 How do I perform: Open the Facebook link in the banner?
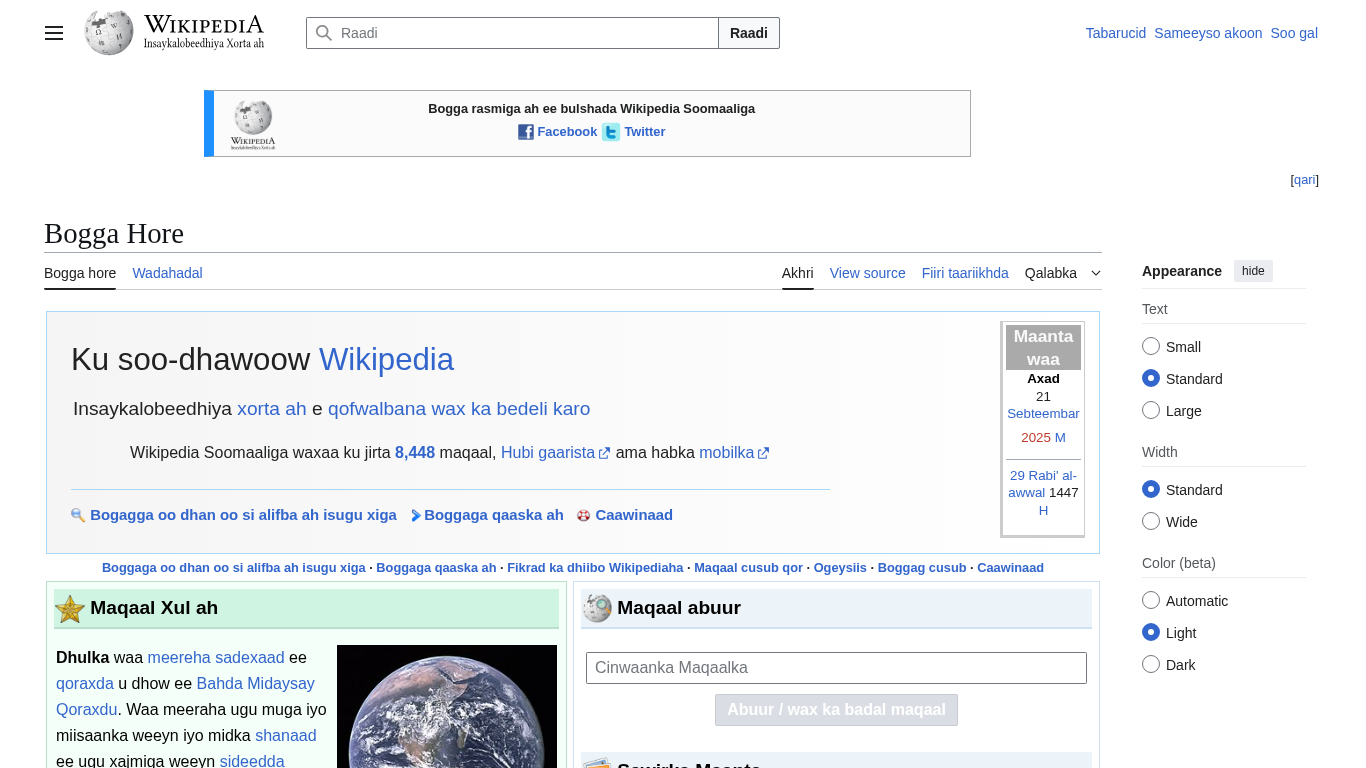coord(567,132)
